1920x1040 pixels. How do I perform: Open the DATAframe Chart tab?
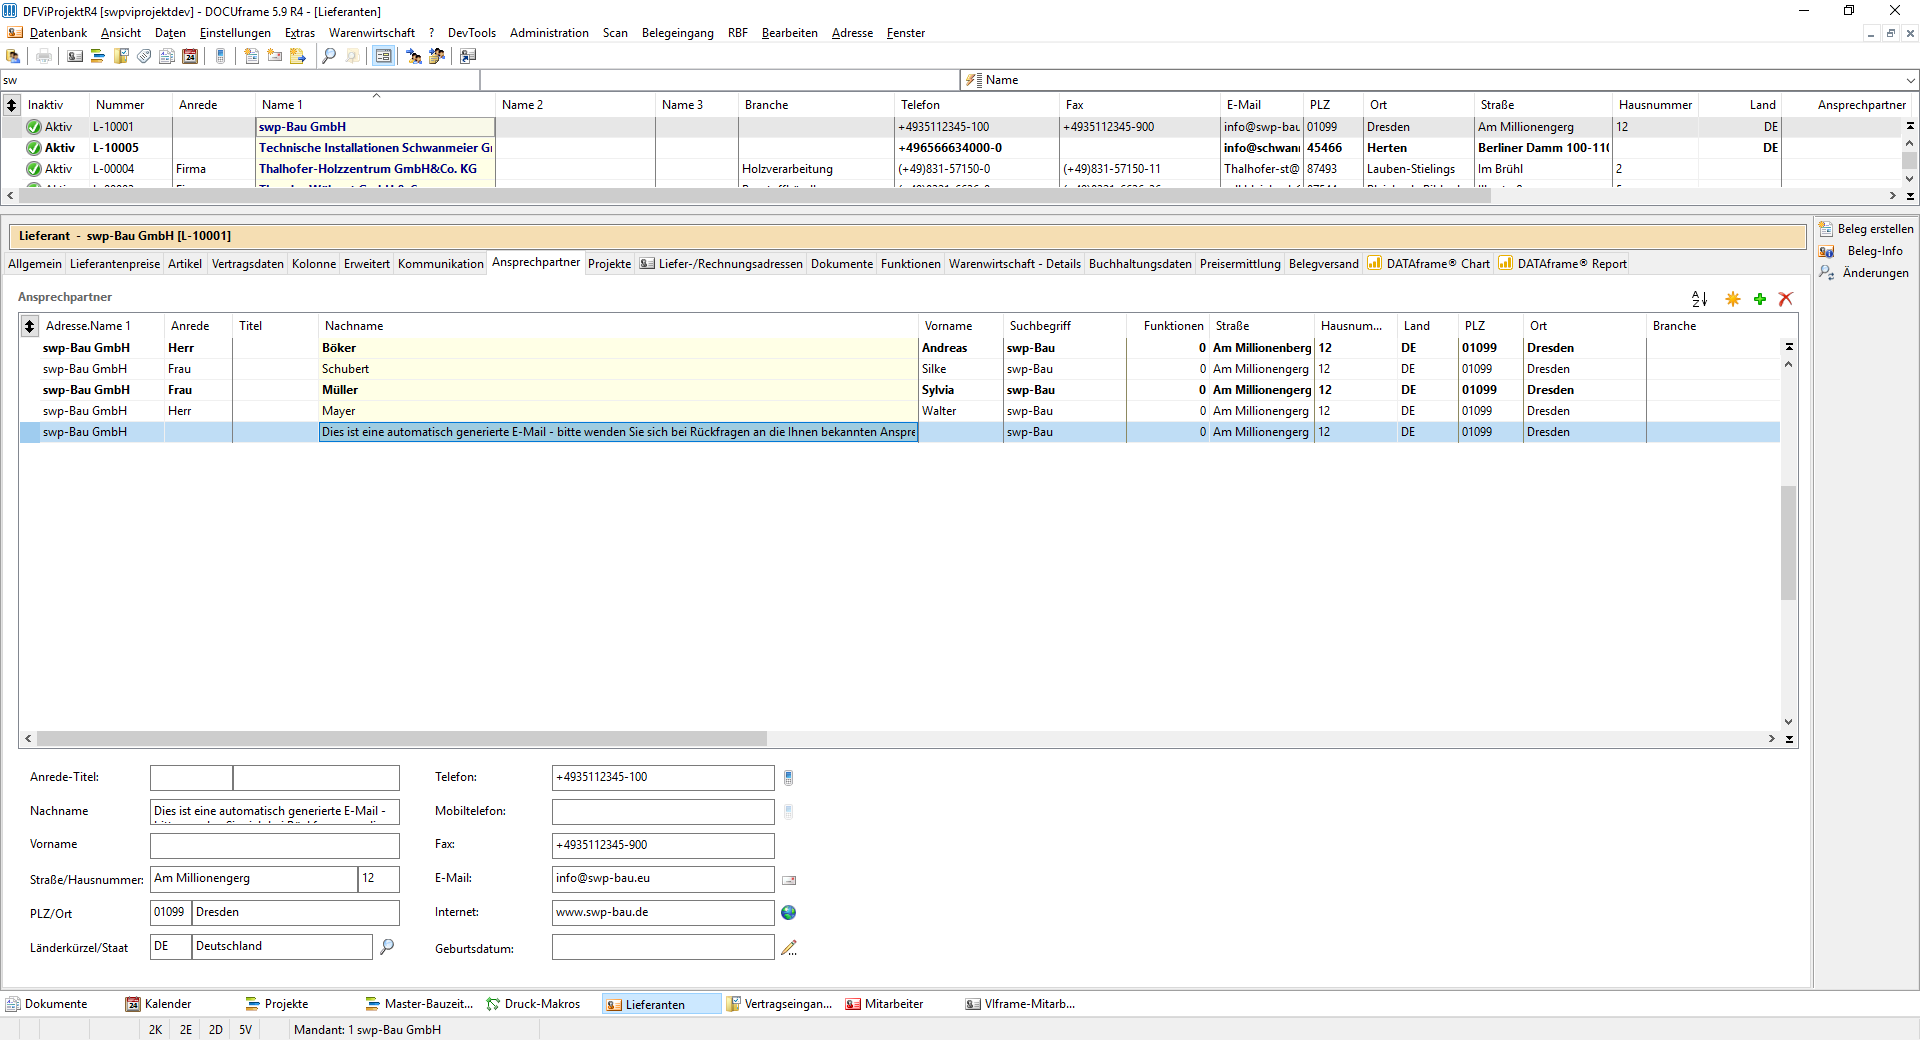click(x=1428, y=264)
